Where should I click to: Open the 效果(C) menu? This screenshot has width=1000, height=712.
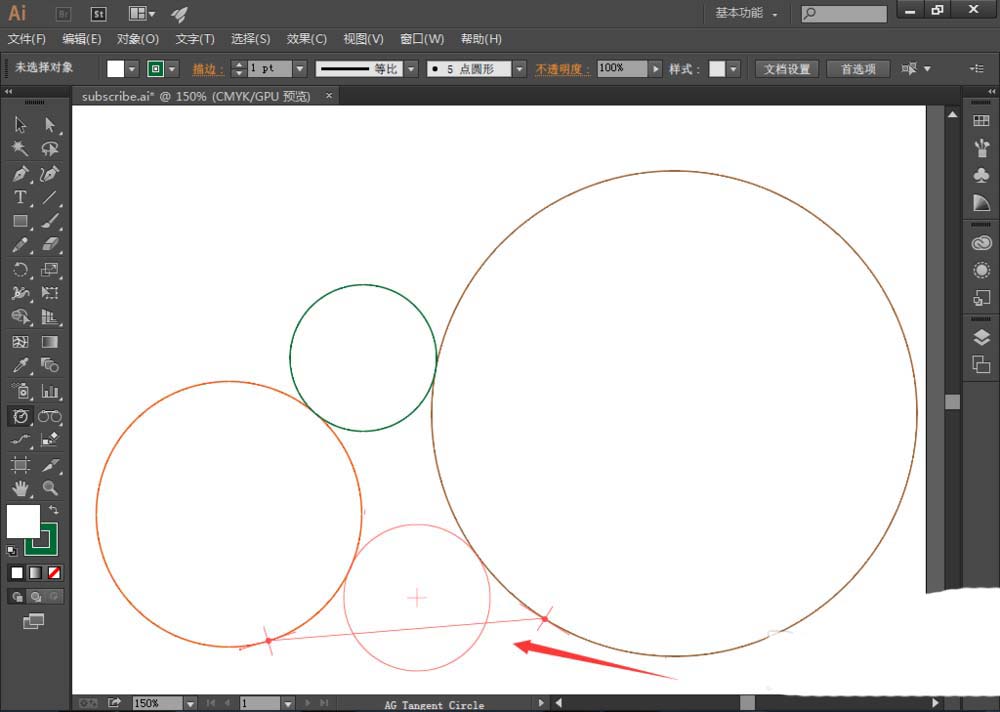(306, 39)
